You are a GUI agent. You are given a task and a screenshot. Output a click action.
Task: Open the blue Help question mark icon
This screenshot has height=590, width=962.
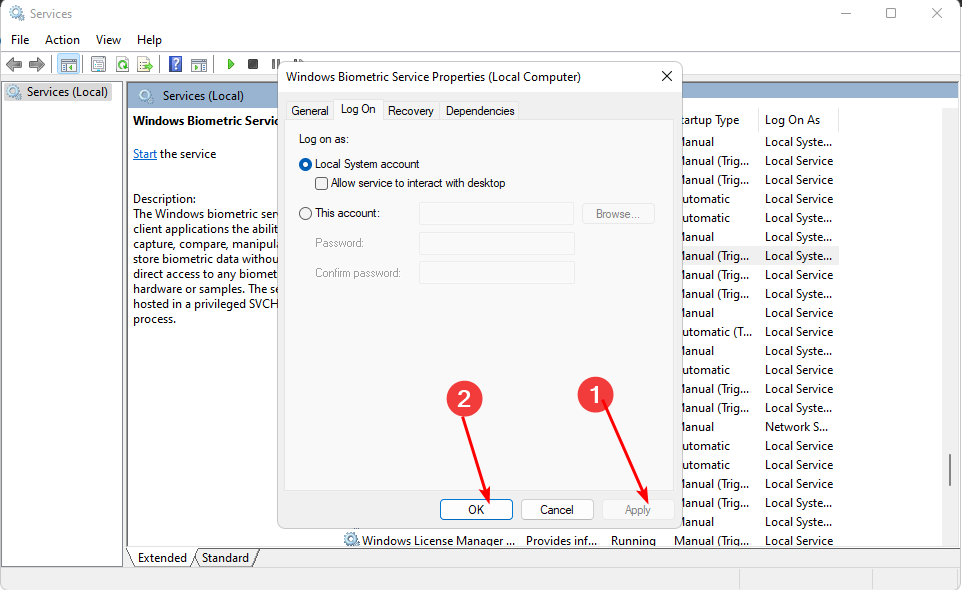click(175, 64)
